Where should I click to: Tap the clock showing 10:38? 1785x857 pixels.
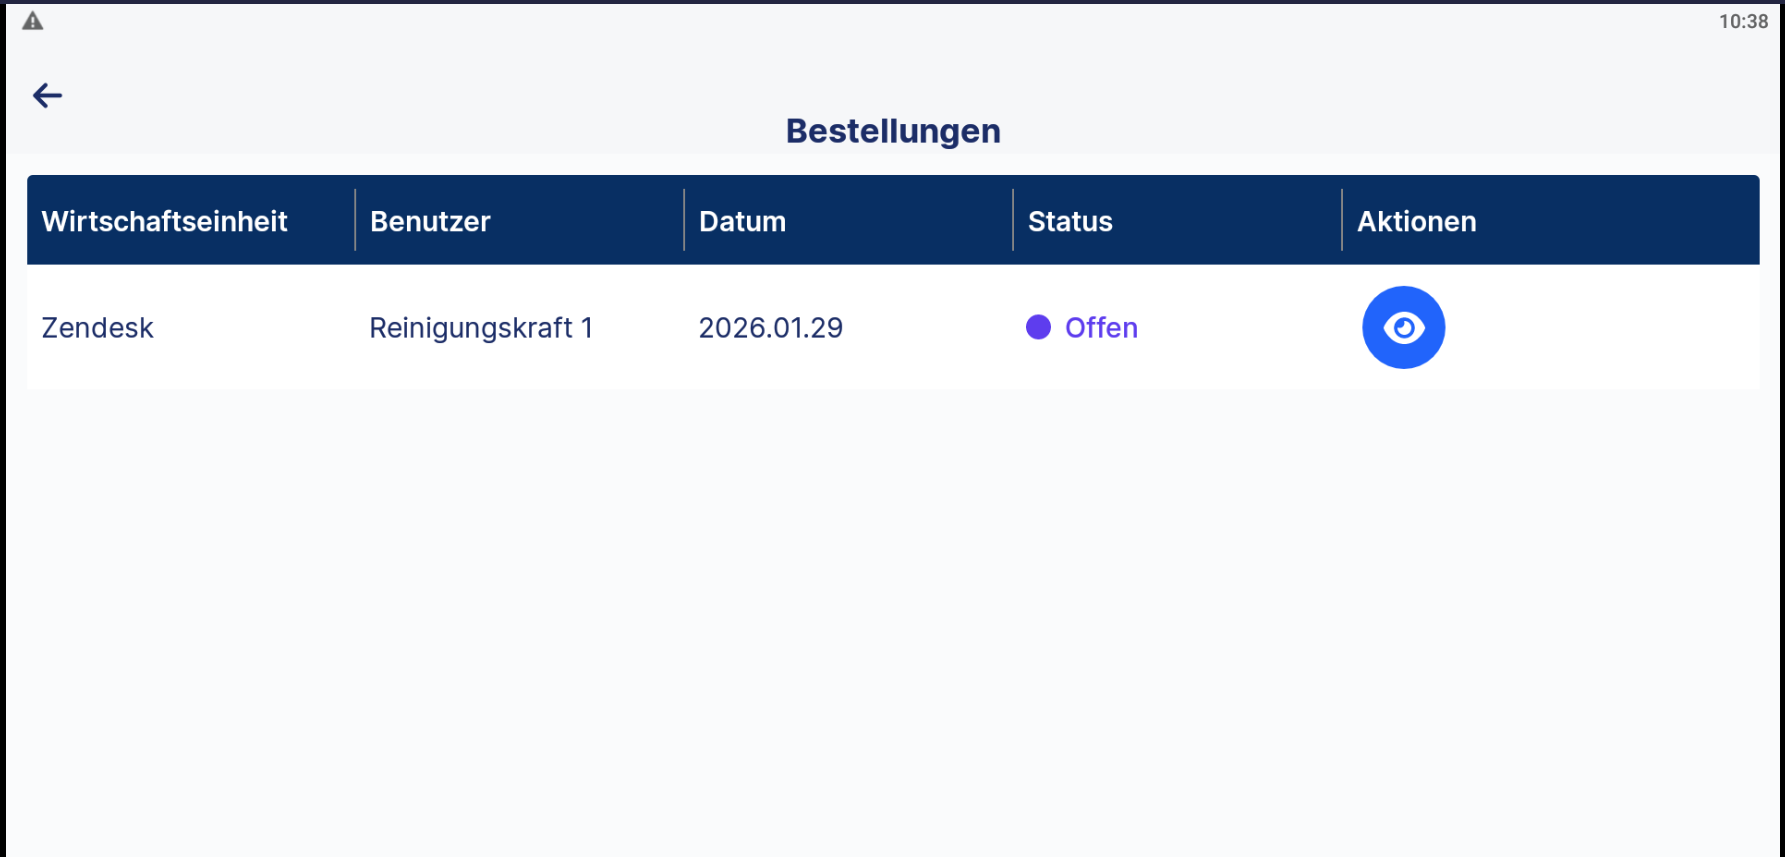click(x=1743, y=21)
